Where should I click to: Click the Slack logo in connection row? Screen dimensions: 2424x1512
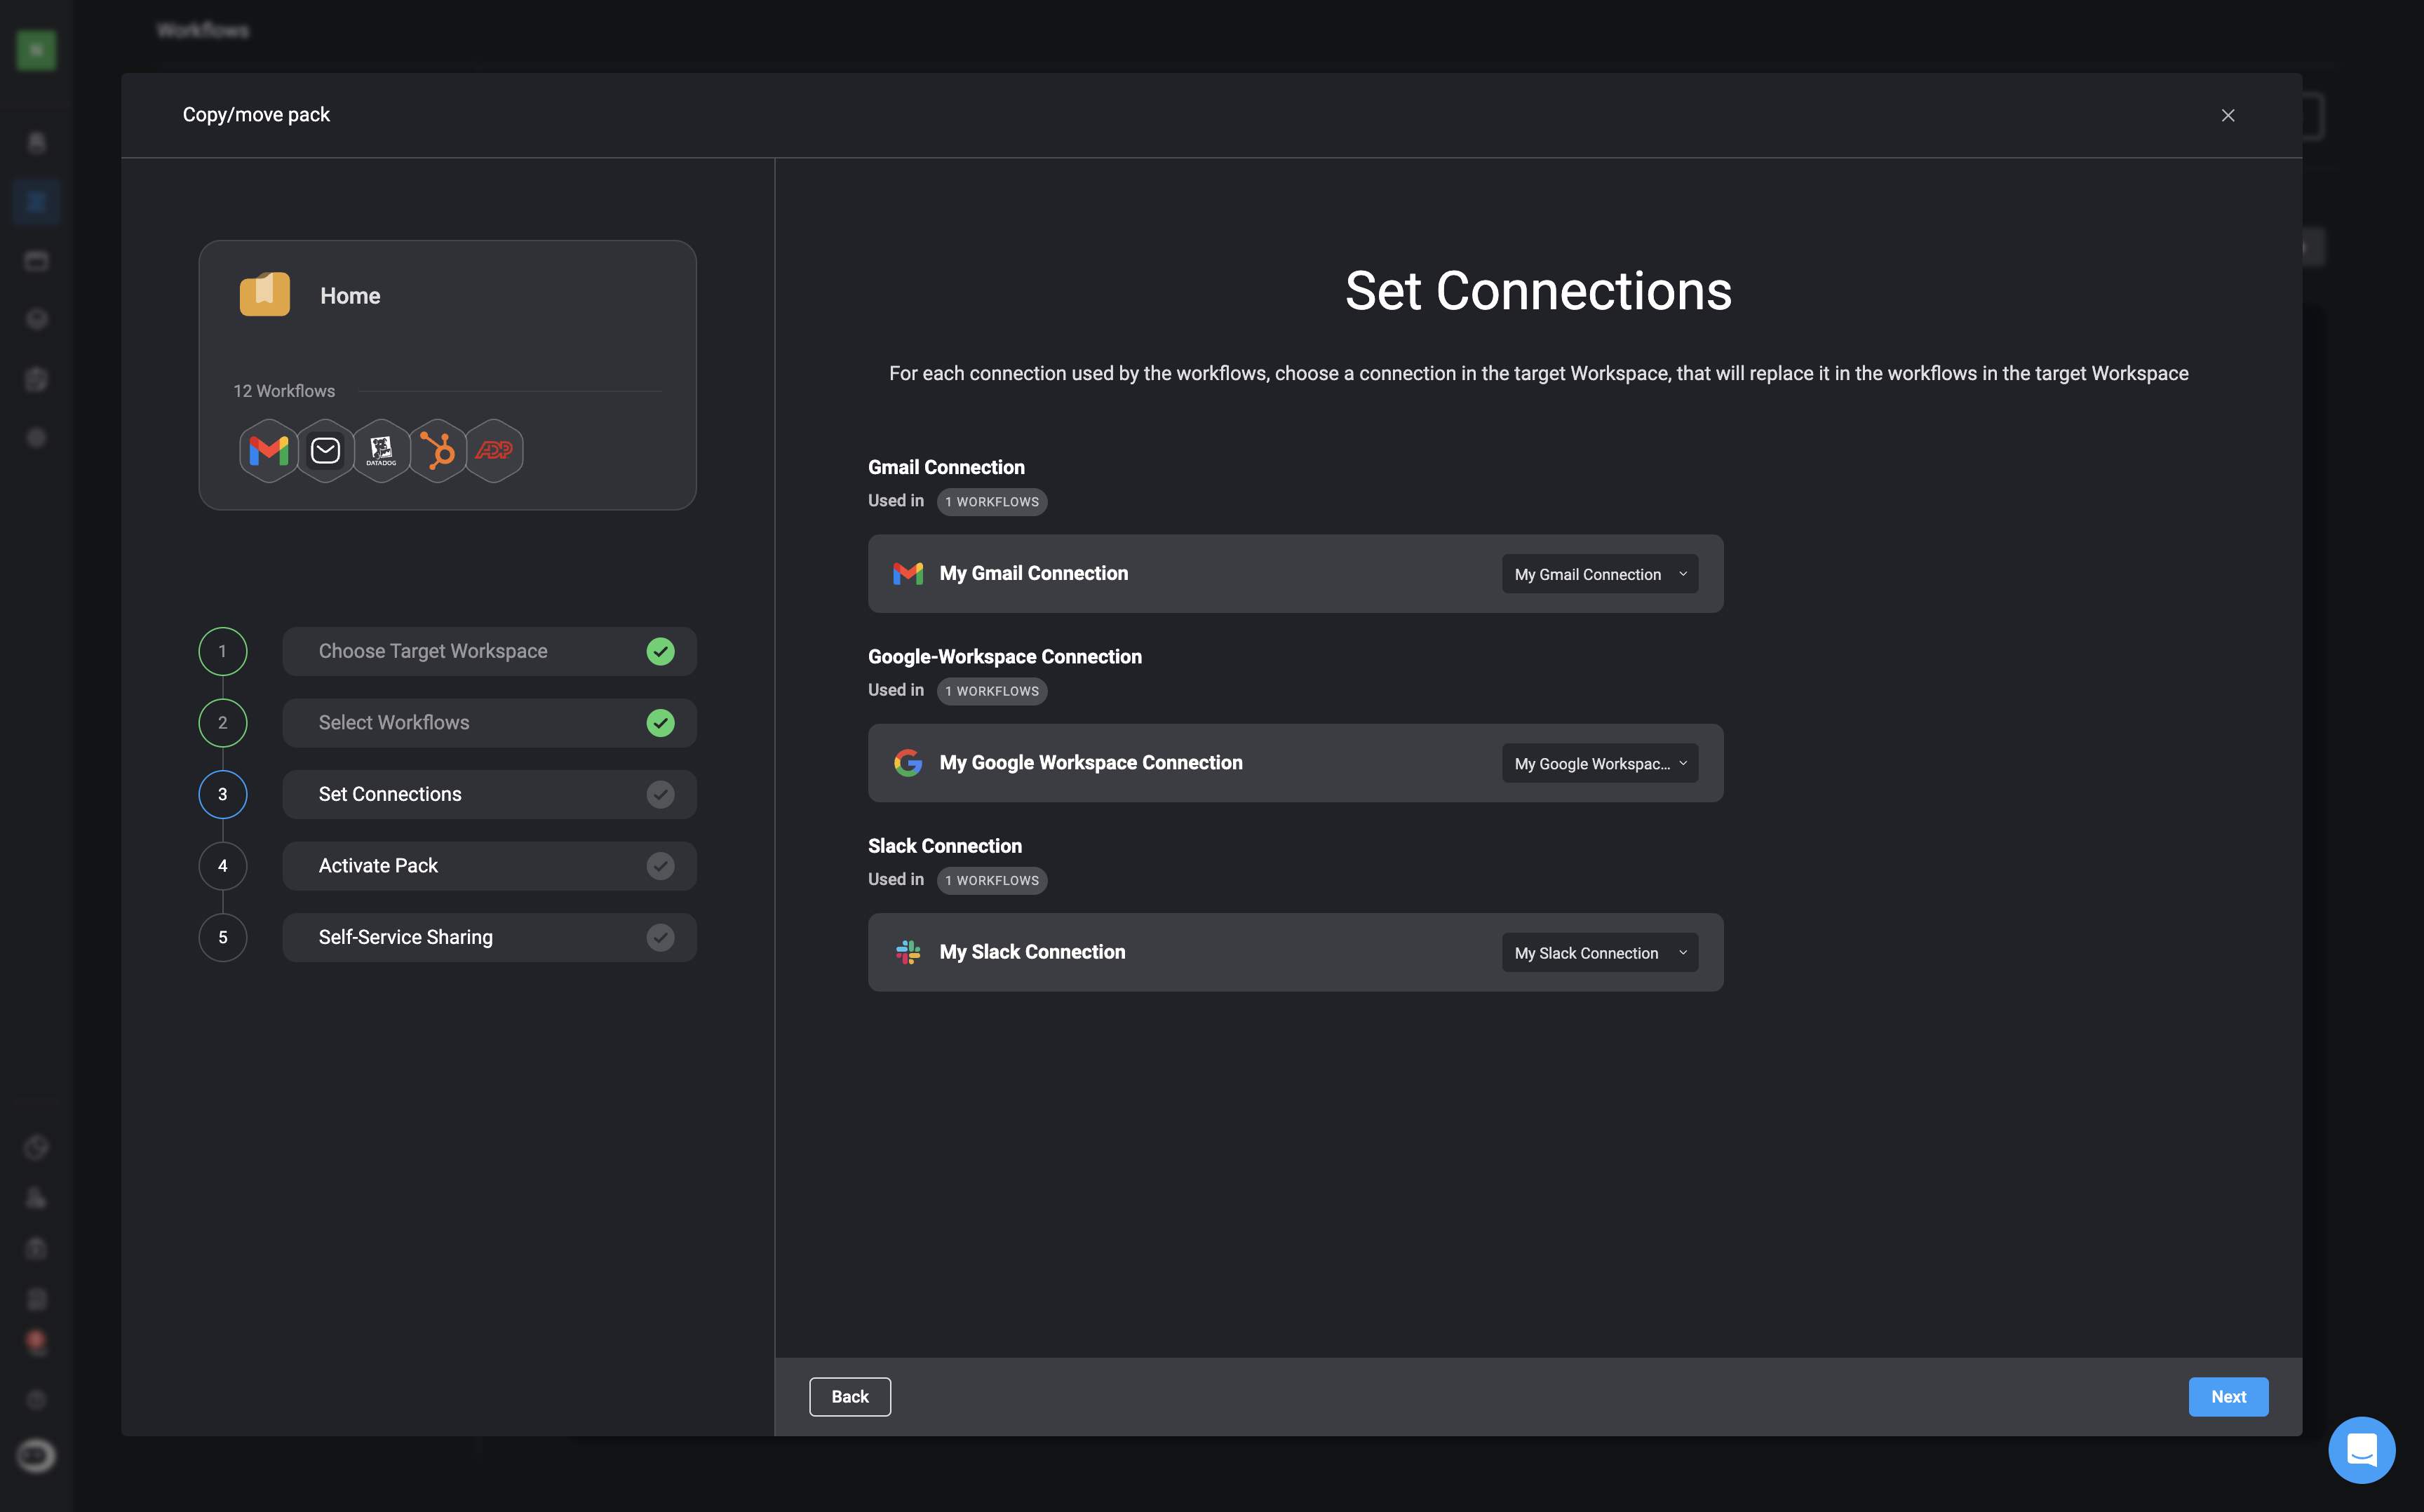[x=907, y=952]
